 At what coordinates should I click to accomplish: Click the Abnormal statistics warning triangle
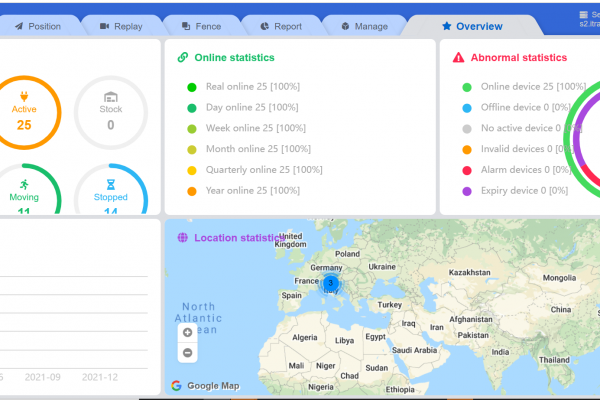[458, 57]
